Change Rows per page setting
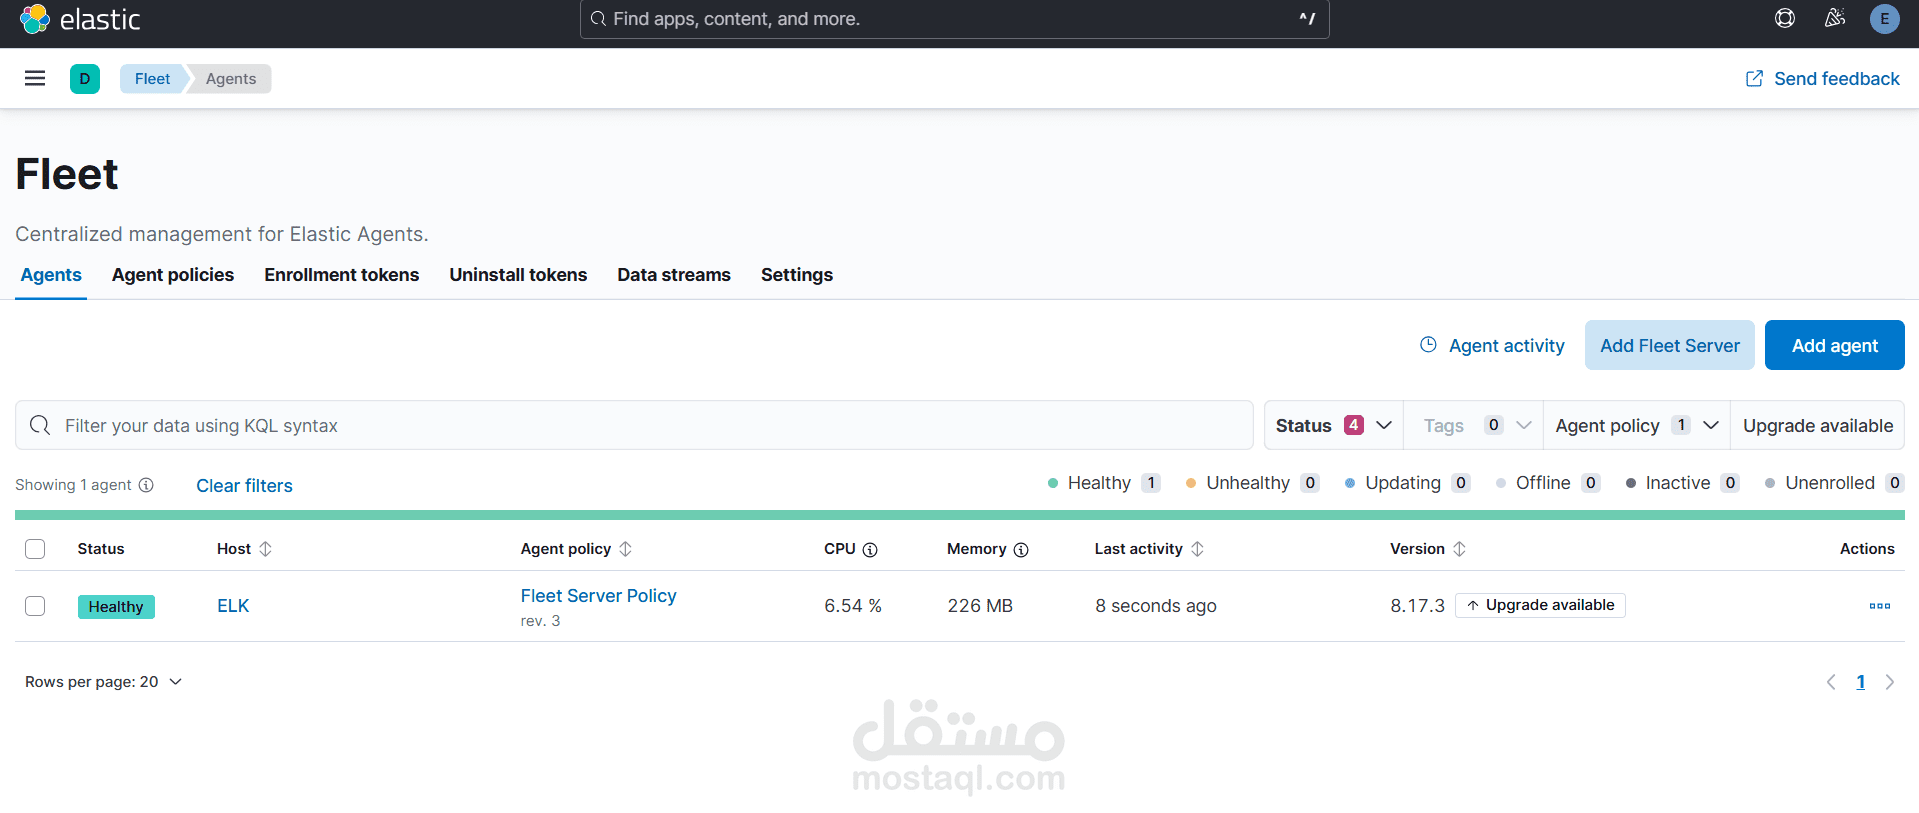 point(104,682)
